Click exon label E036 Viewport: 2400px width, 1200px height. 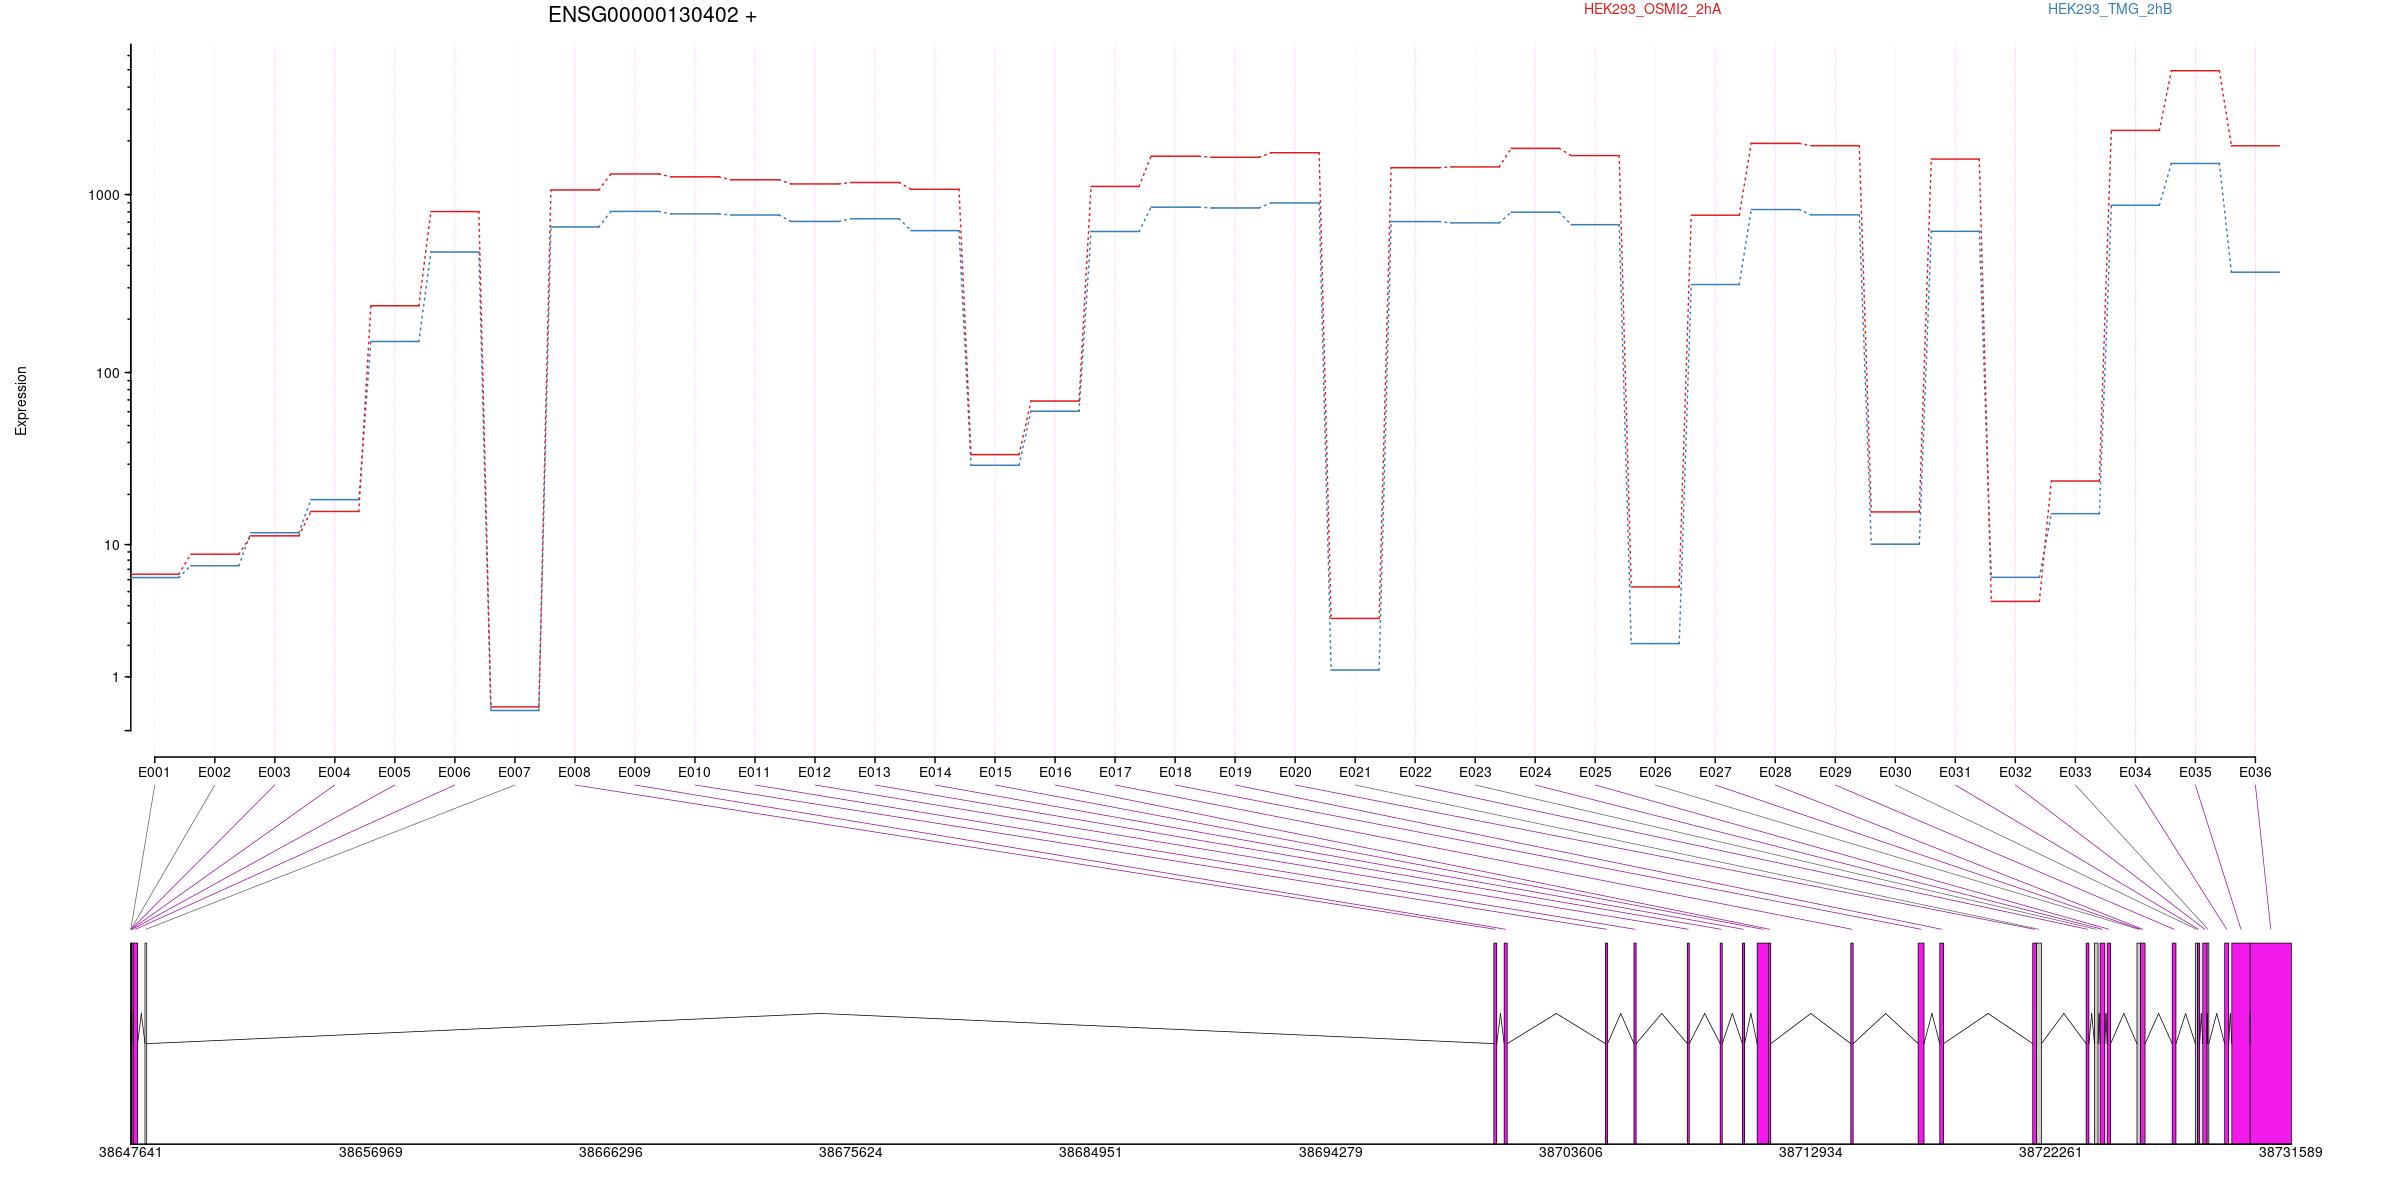(2255, 772)
